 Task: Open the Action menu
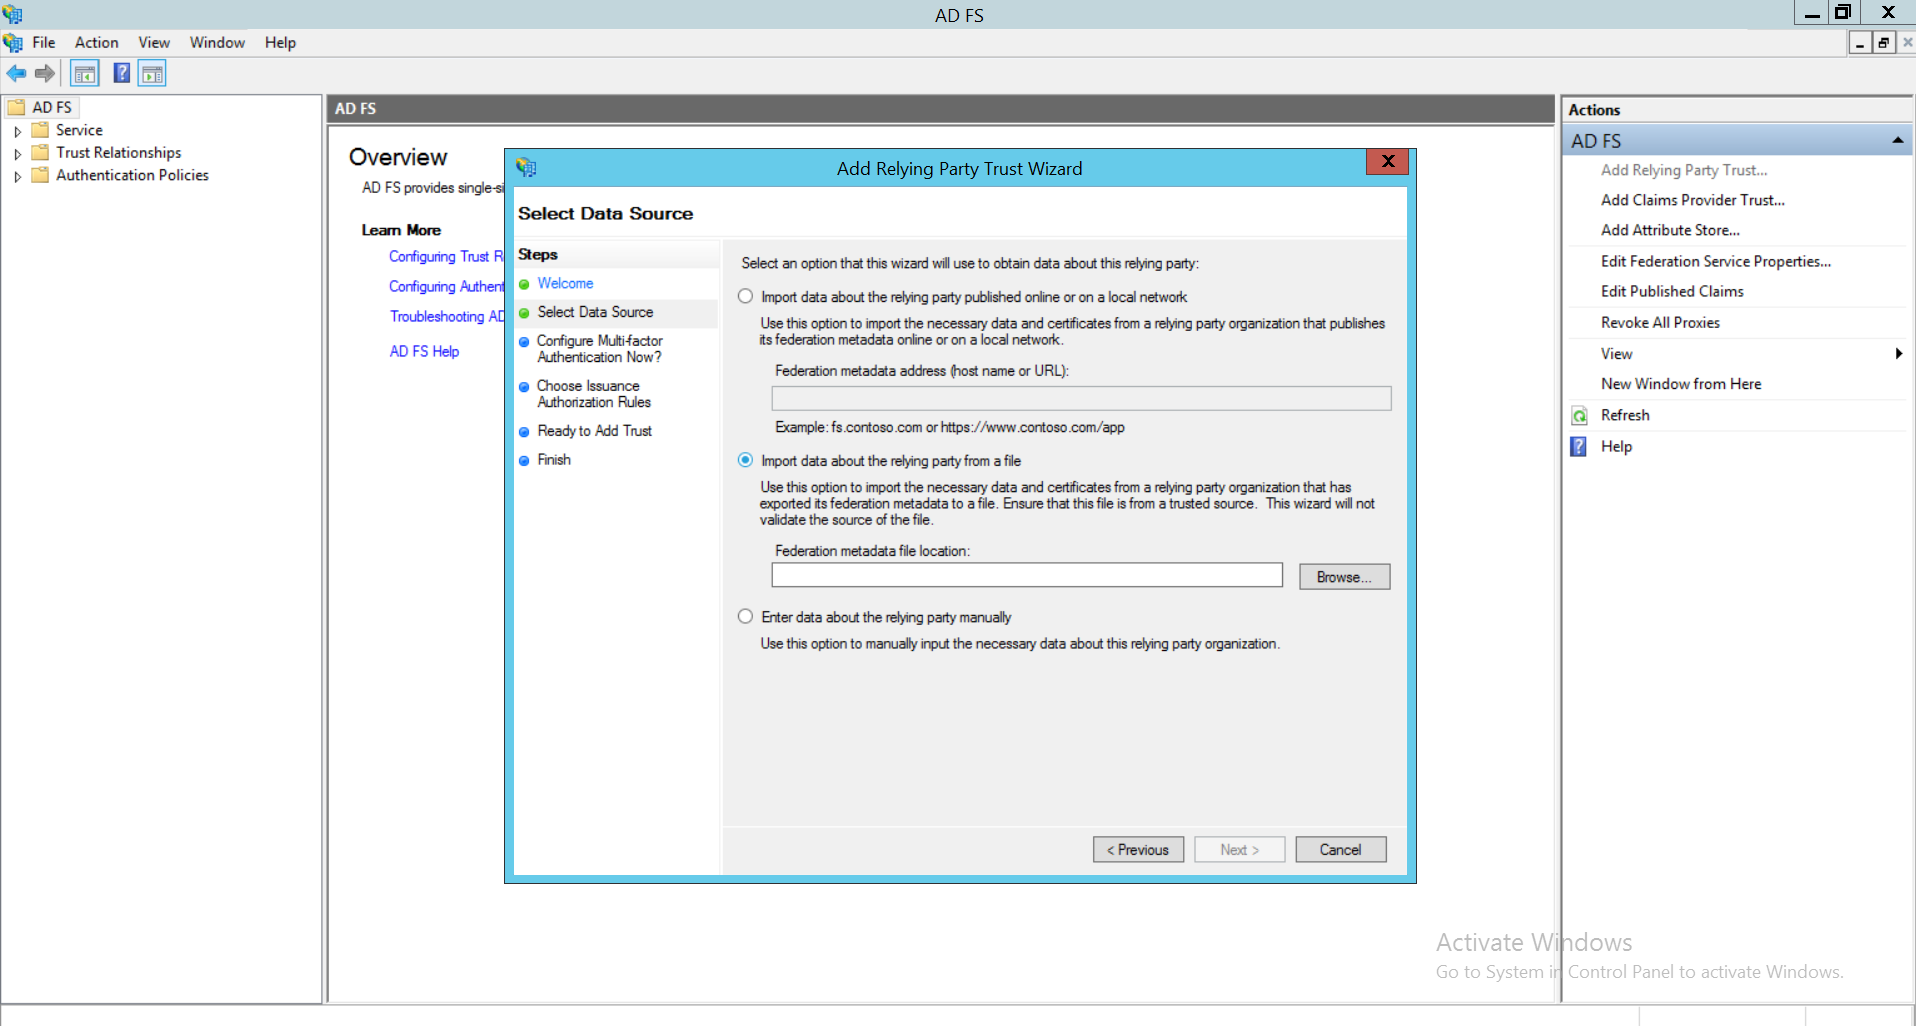[96, 42]
